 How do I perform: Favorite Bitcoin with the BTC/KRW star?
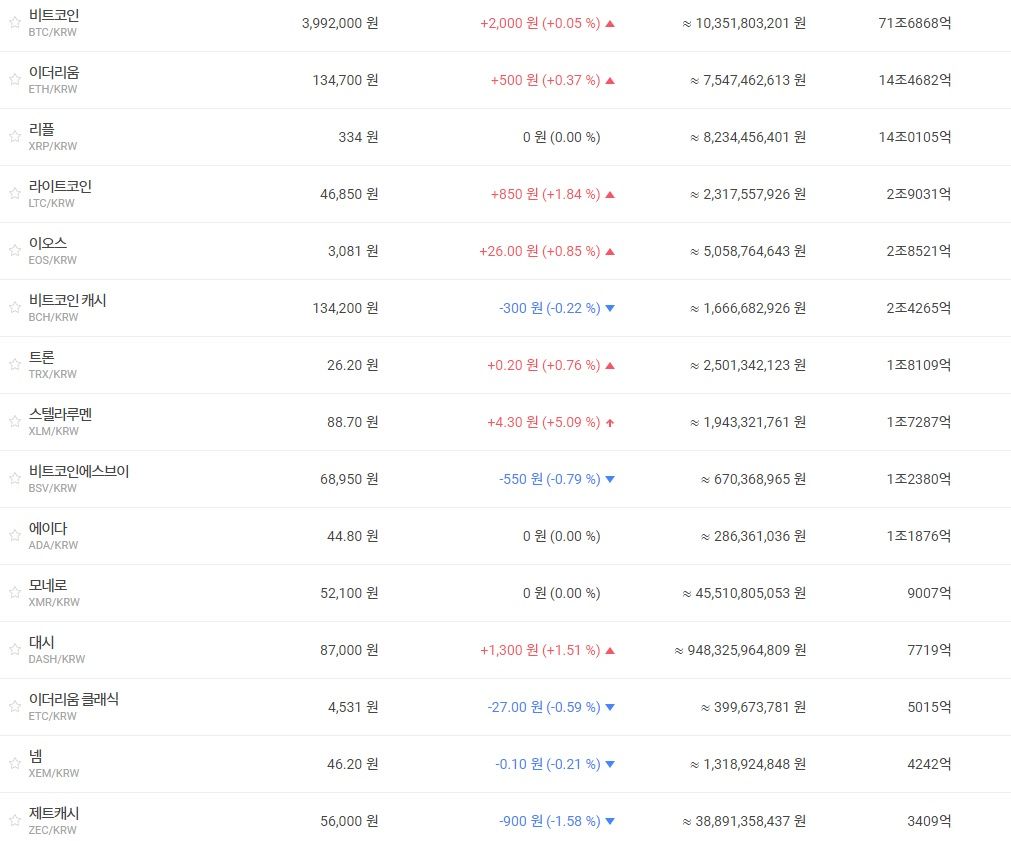14,23
